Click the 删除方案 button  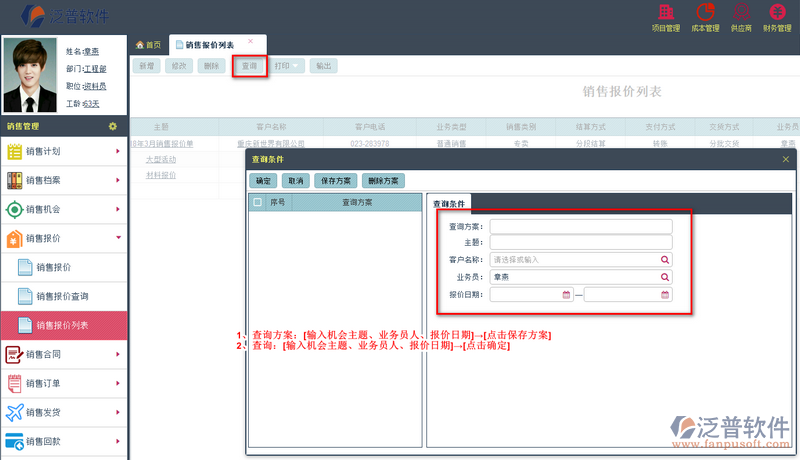(383, 181)
